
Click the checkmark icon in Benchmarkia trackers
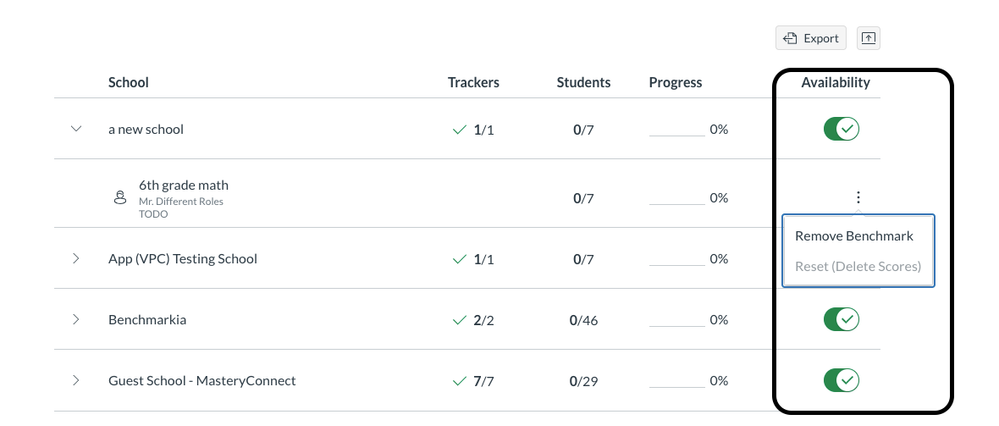coord(460,320)
